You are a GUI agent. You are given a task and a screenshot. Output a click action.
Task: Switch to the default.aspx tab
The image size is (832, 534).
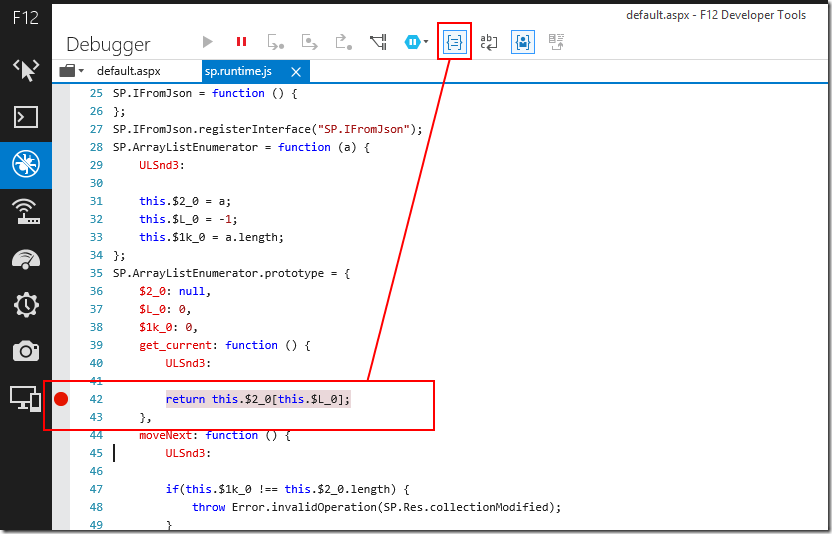[128, 71]
